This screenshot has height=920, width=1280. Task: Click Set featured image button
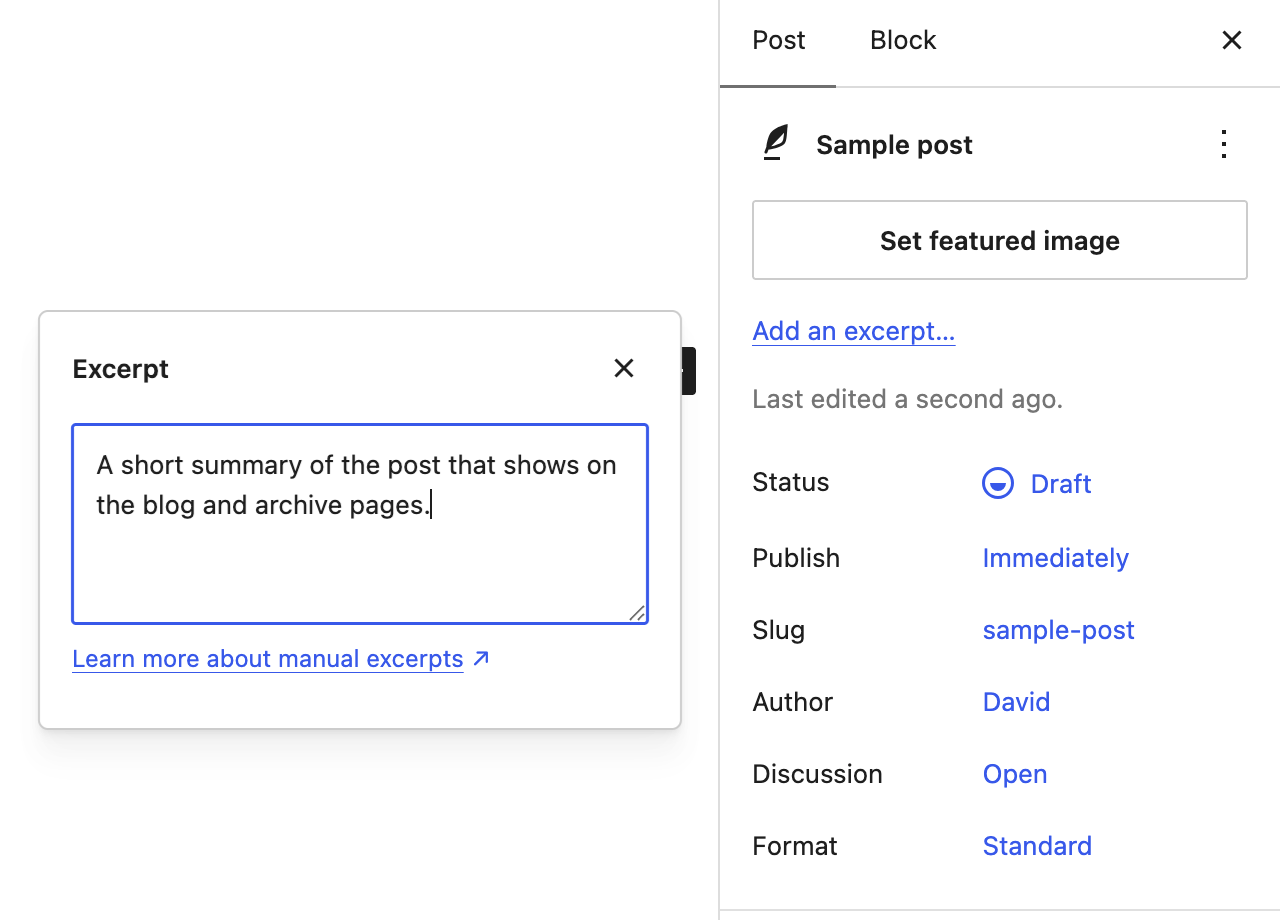[1000, 240]
